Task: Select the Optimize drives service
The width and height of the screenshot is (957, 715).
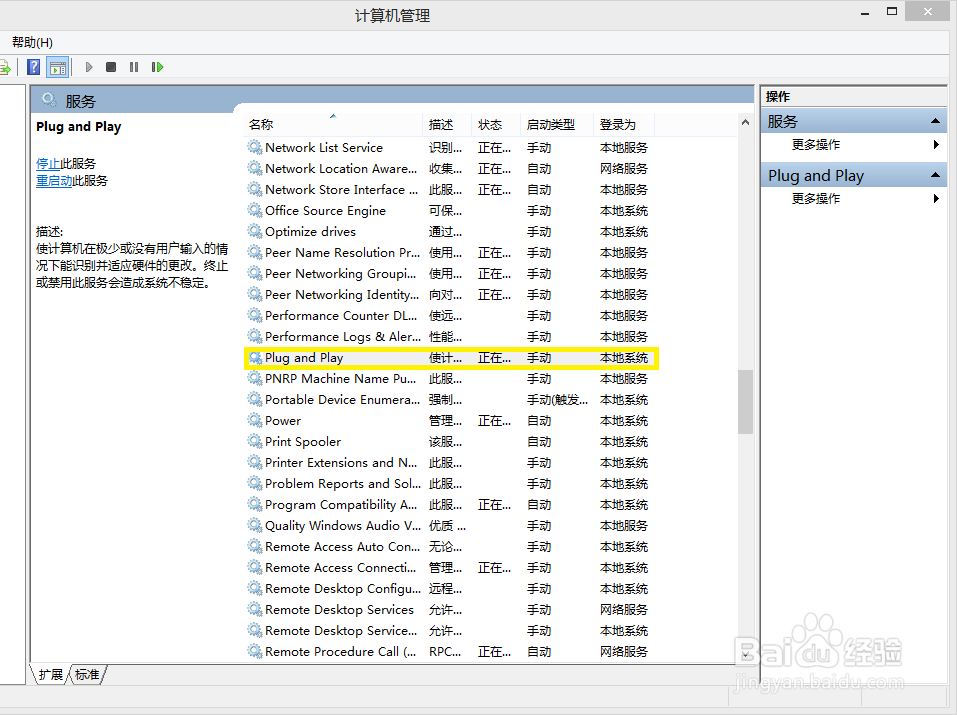Action: tap(449, 231)
